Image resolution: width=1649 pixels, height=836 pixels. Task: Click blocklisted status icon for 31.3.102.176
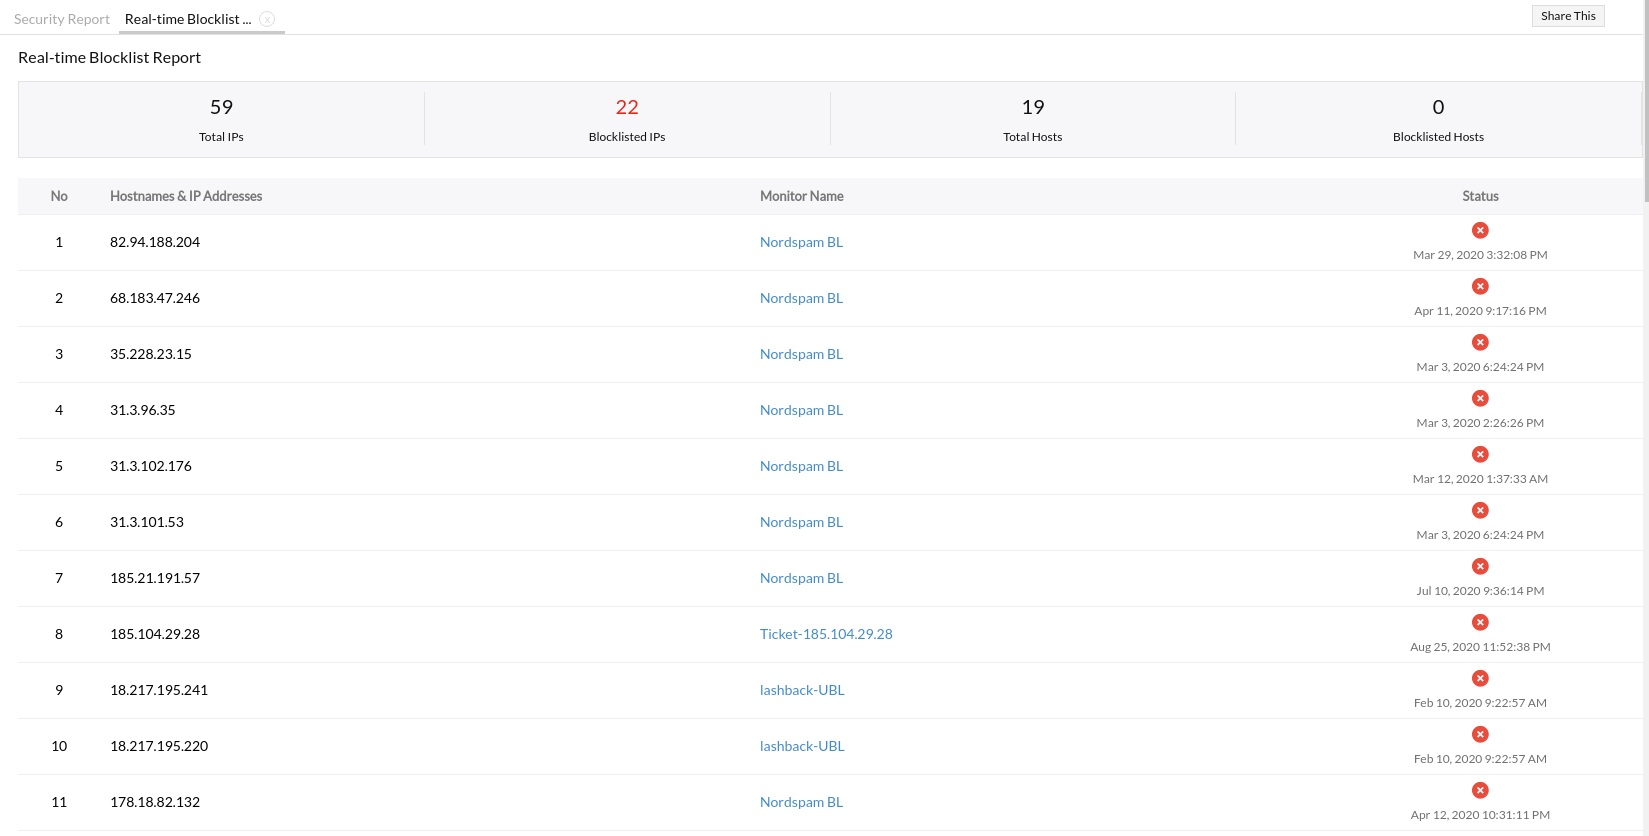click(1480, 454)
